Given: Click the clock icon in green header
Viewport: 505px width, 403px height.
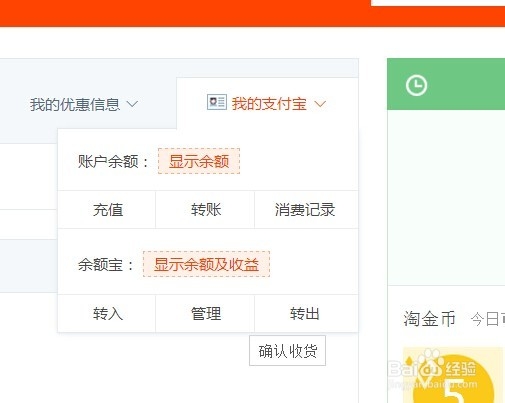Looking at the screenshot, I should (x=416, y=85).
